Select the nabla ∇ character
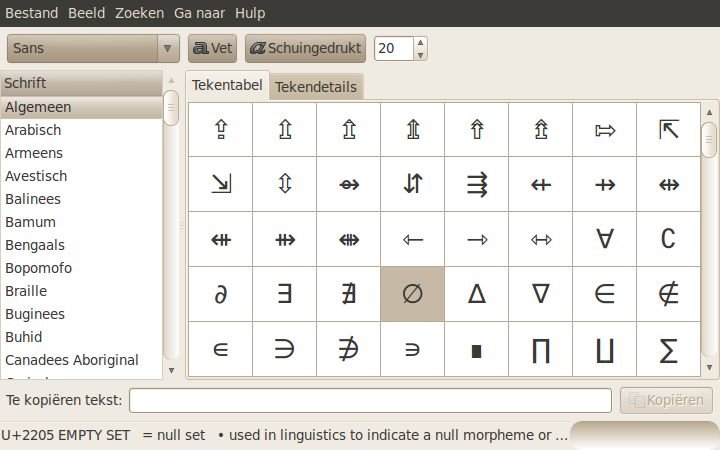 pyautogui.click(x=540, y=294)
